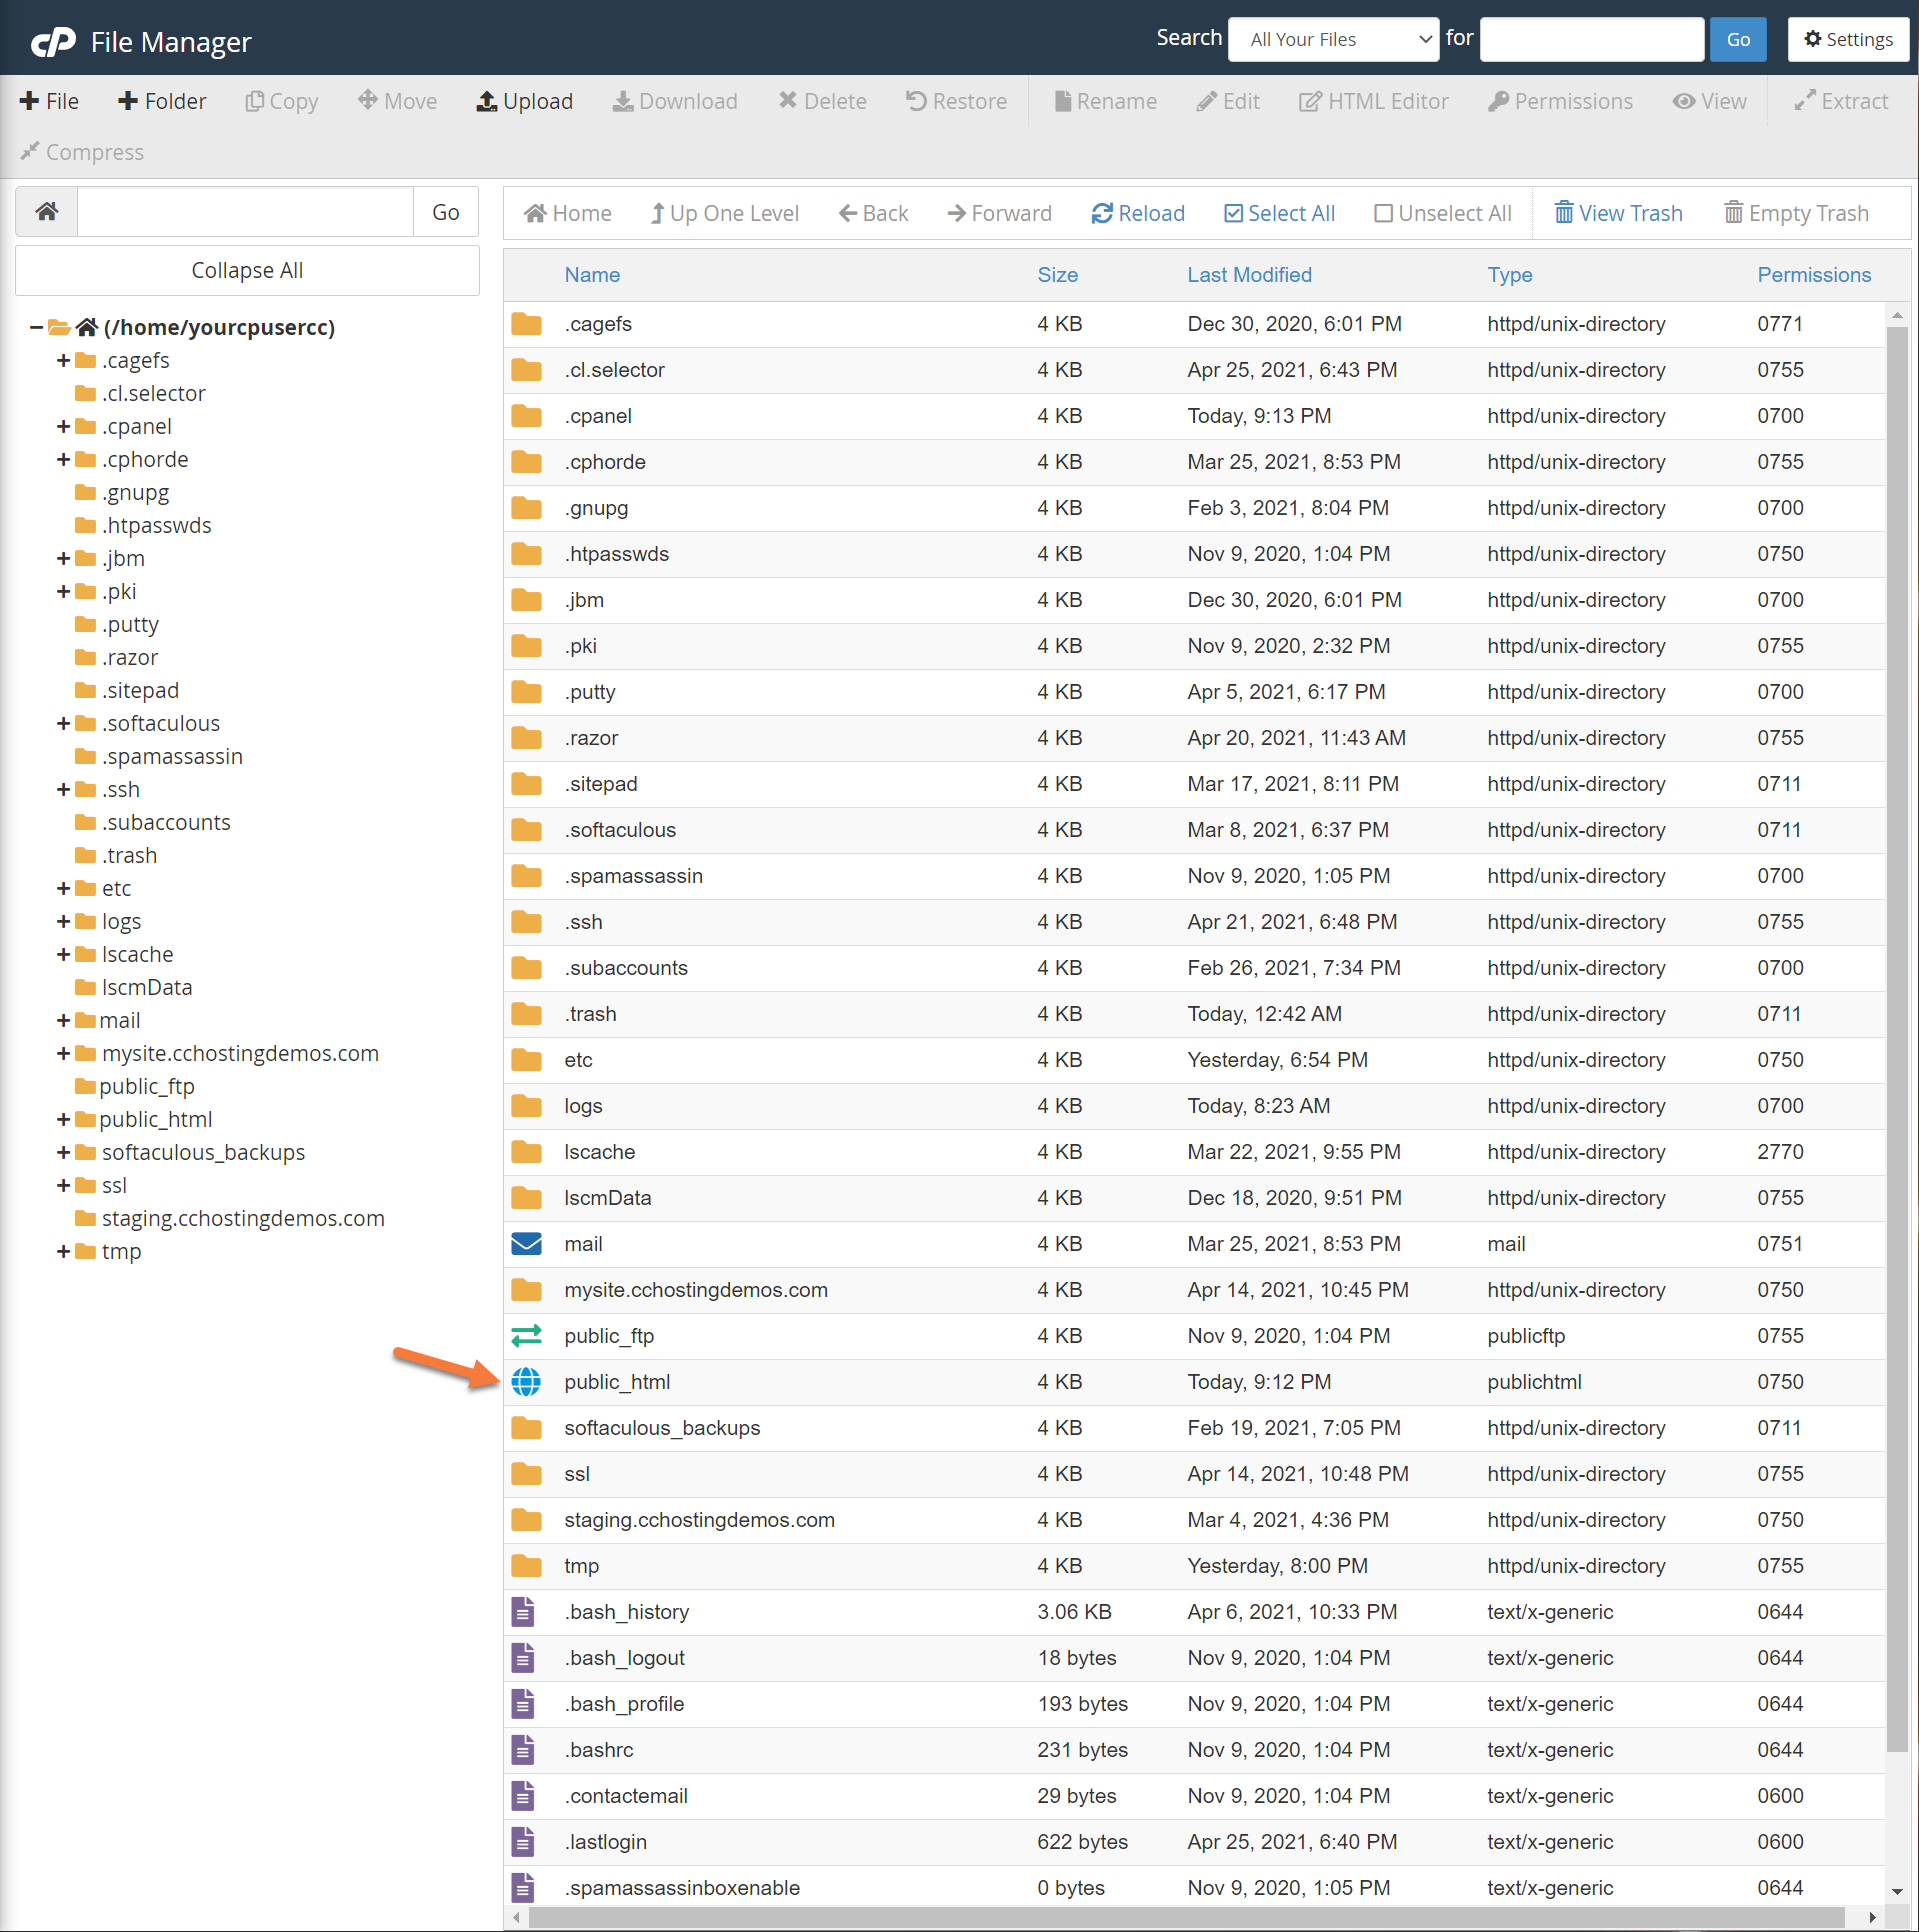Open View Trash
Screen dimensions: 1919x1932
pyautogui.click(x=1618, y=213)
